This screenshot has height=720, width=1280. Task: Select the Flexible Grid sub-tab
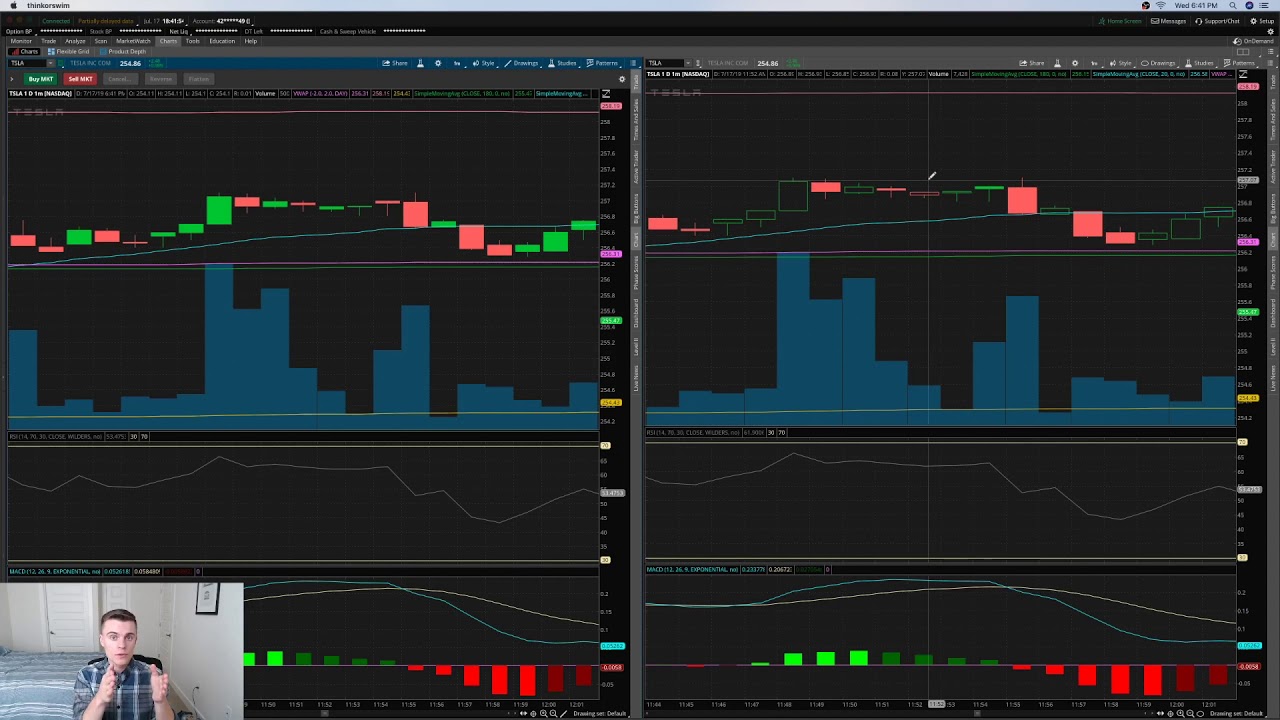[x=68, y=51]
